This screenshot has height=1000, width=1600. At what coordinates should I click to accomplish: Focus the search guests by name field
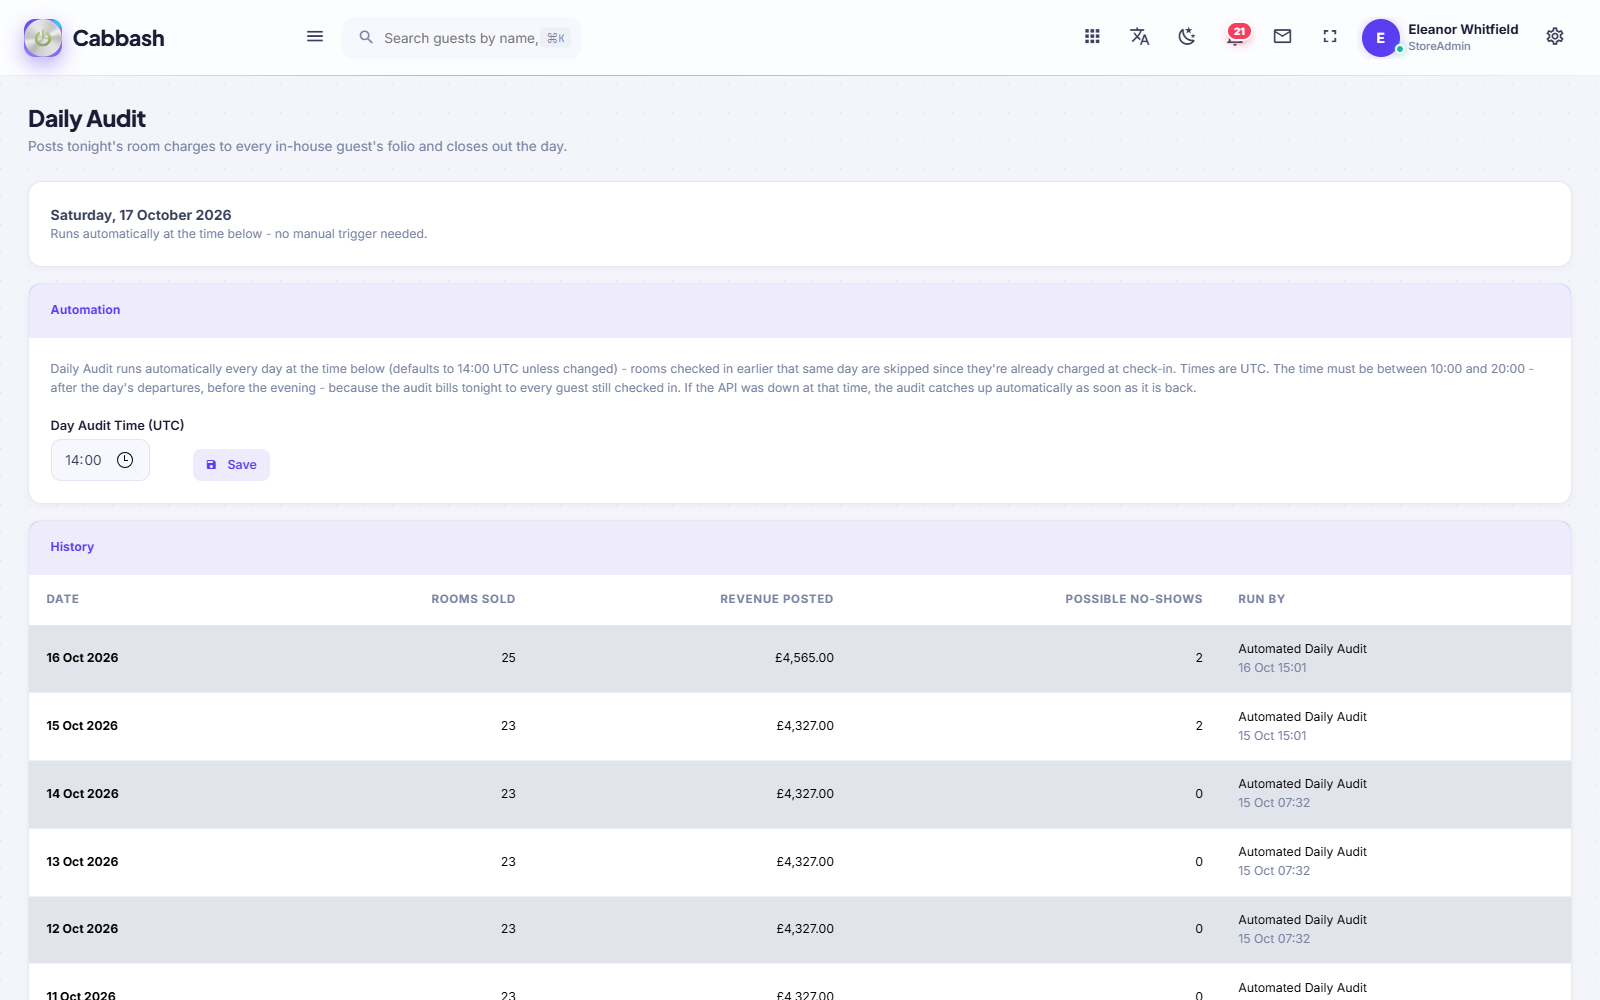[x=461, y=38]
